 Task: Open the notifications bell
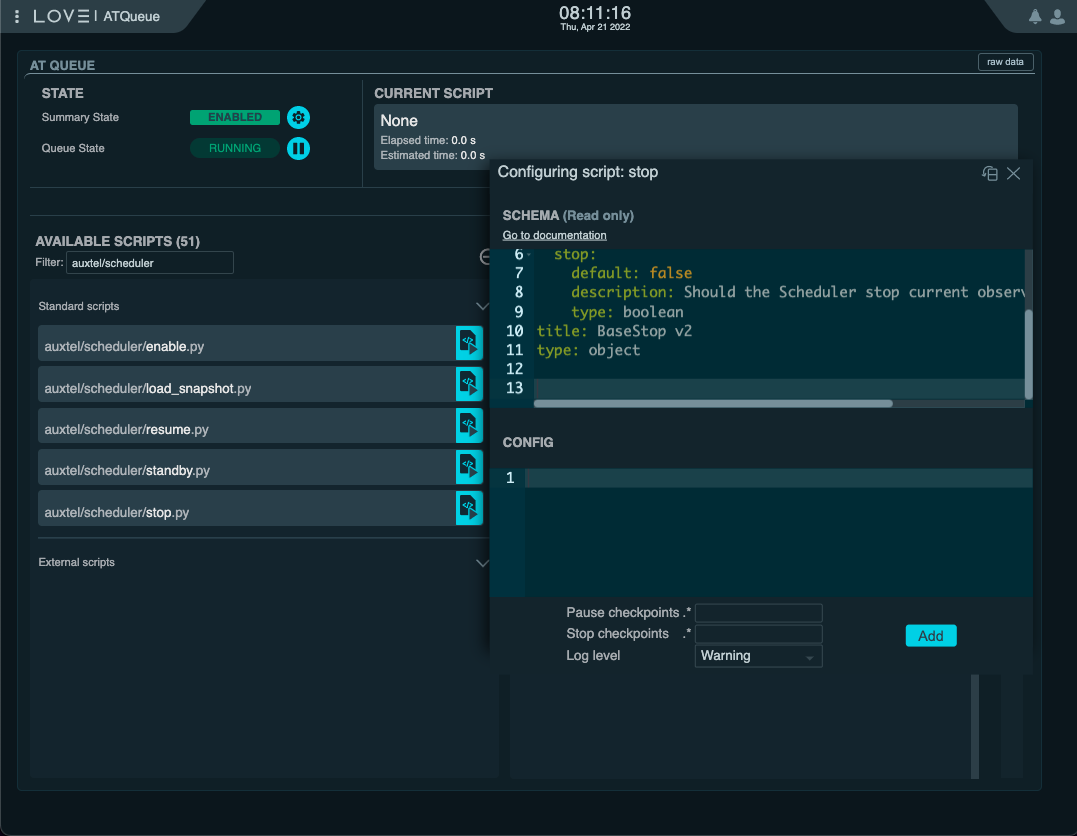(1037, 16)
